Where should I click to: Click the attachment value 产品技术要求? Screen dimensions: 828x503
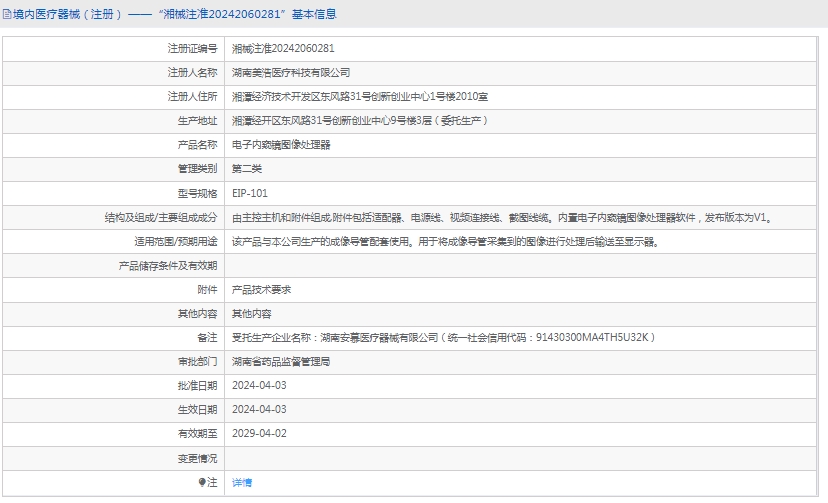(x=262, y=289)
